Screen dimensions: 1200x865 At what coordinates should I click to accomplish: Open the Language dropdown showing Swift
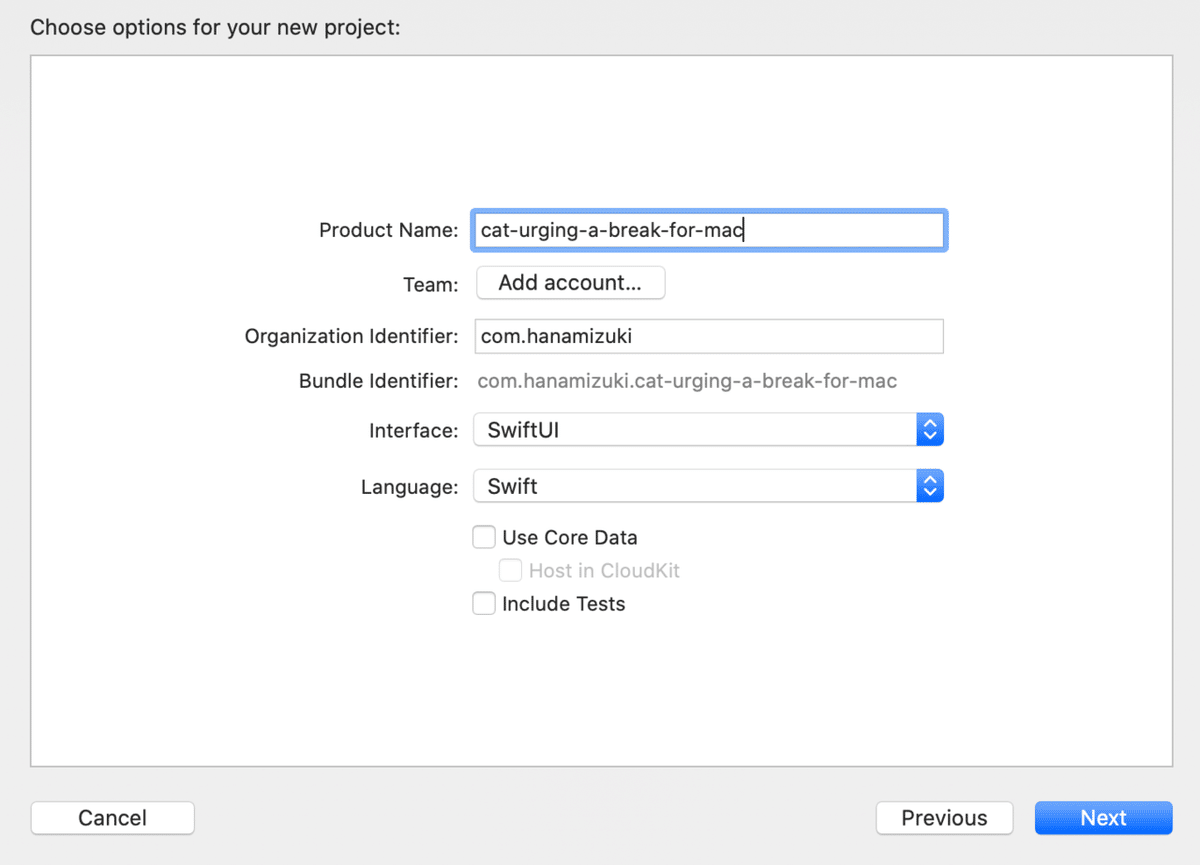pyautogui.click(x=695, y=487)
